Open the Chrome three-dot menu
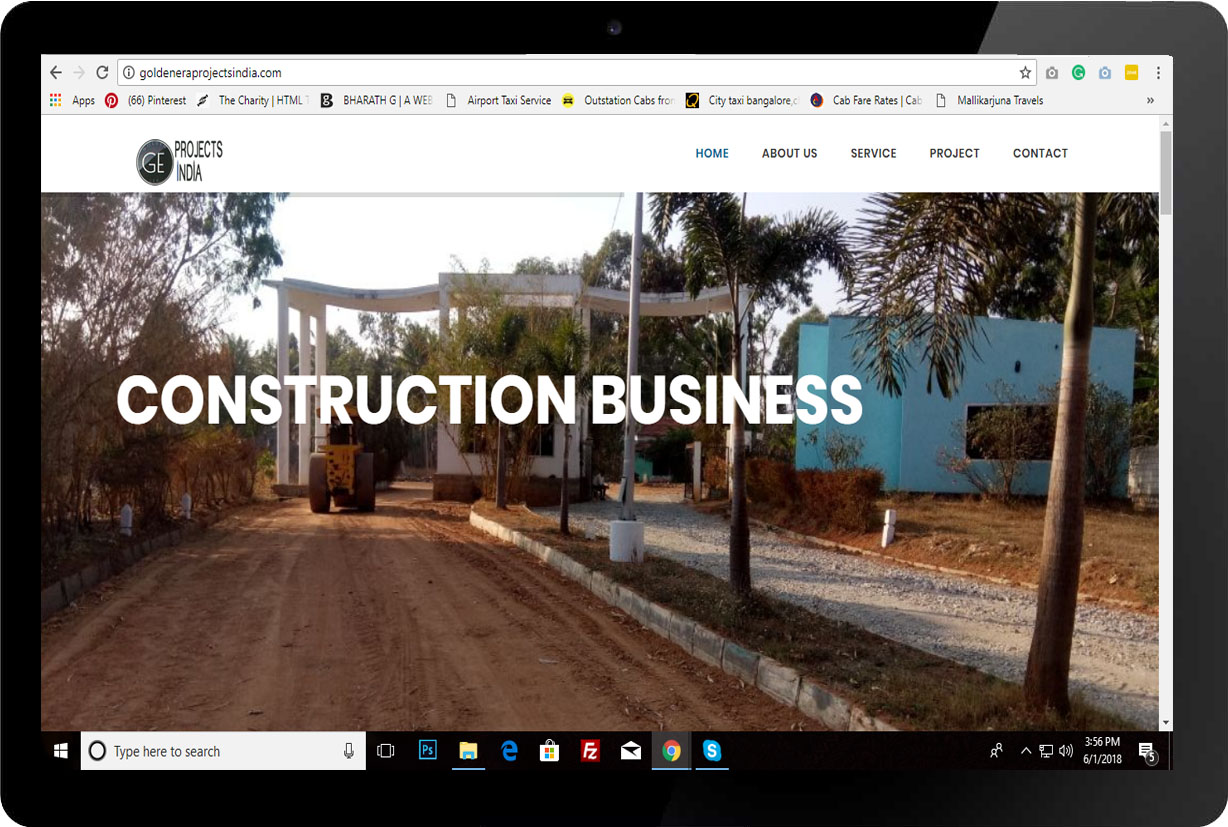 1158,73
